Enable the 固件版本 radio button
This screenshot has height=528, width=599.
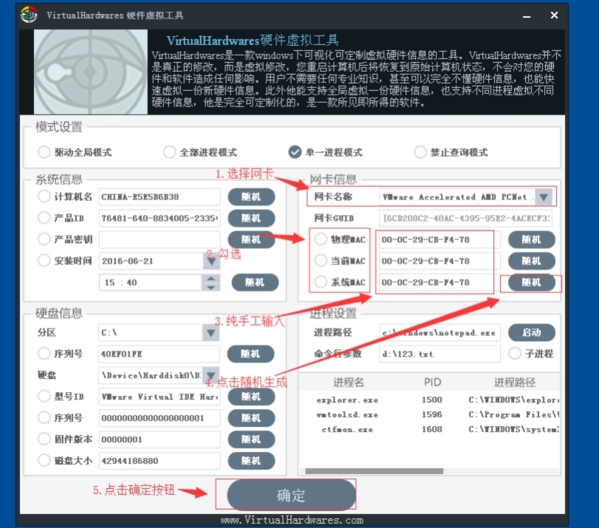(44, 439)
